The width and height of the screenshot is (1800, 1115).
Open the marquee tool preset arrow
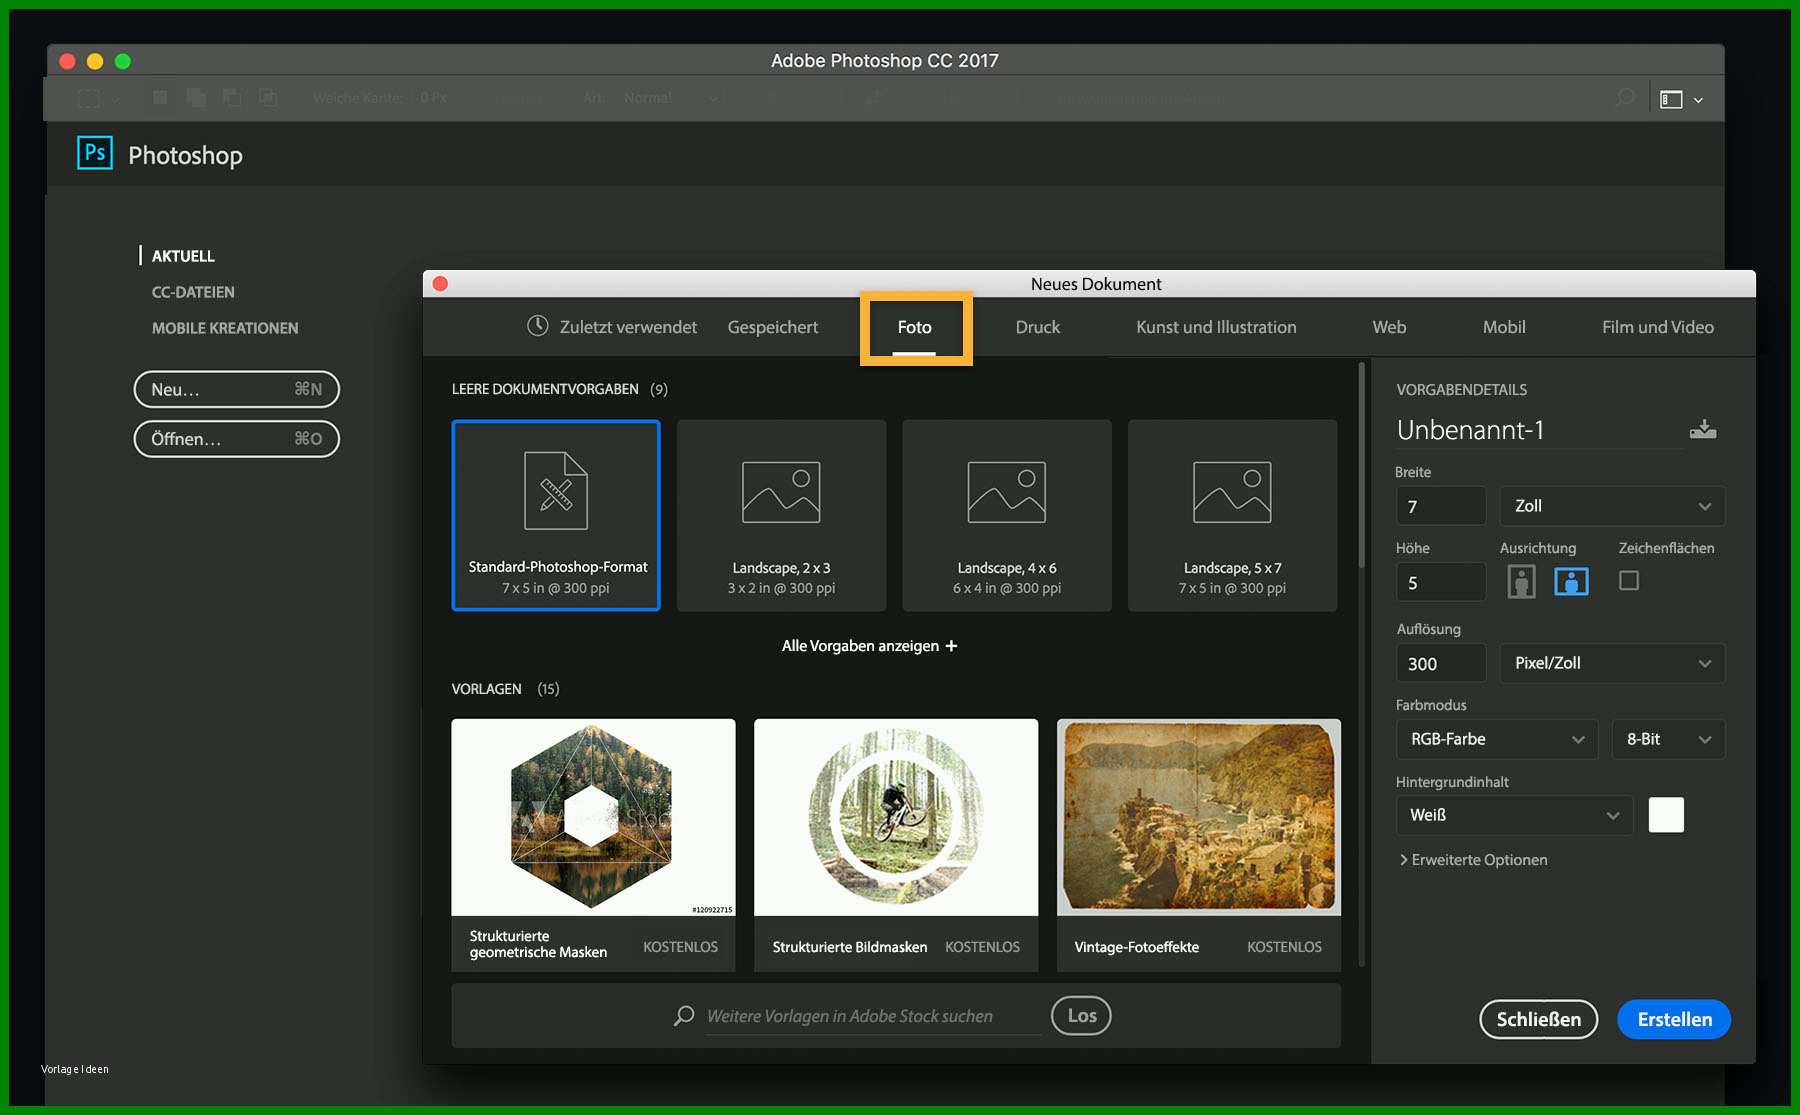pyautogui.click(x=116, y=99)
